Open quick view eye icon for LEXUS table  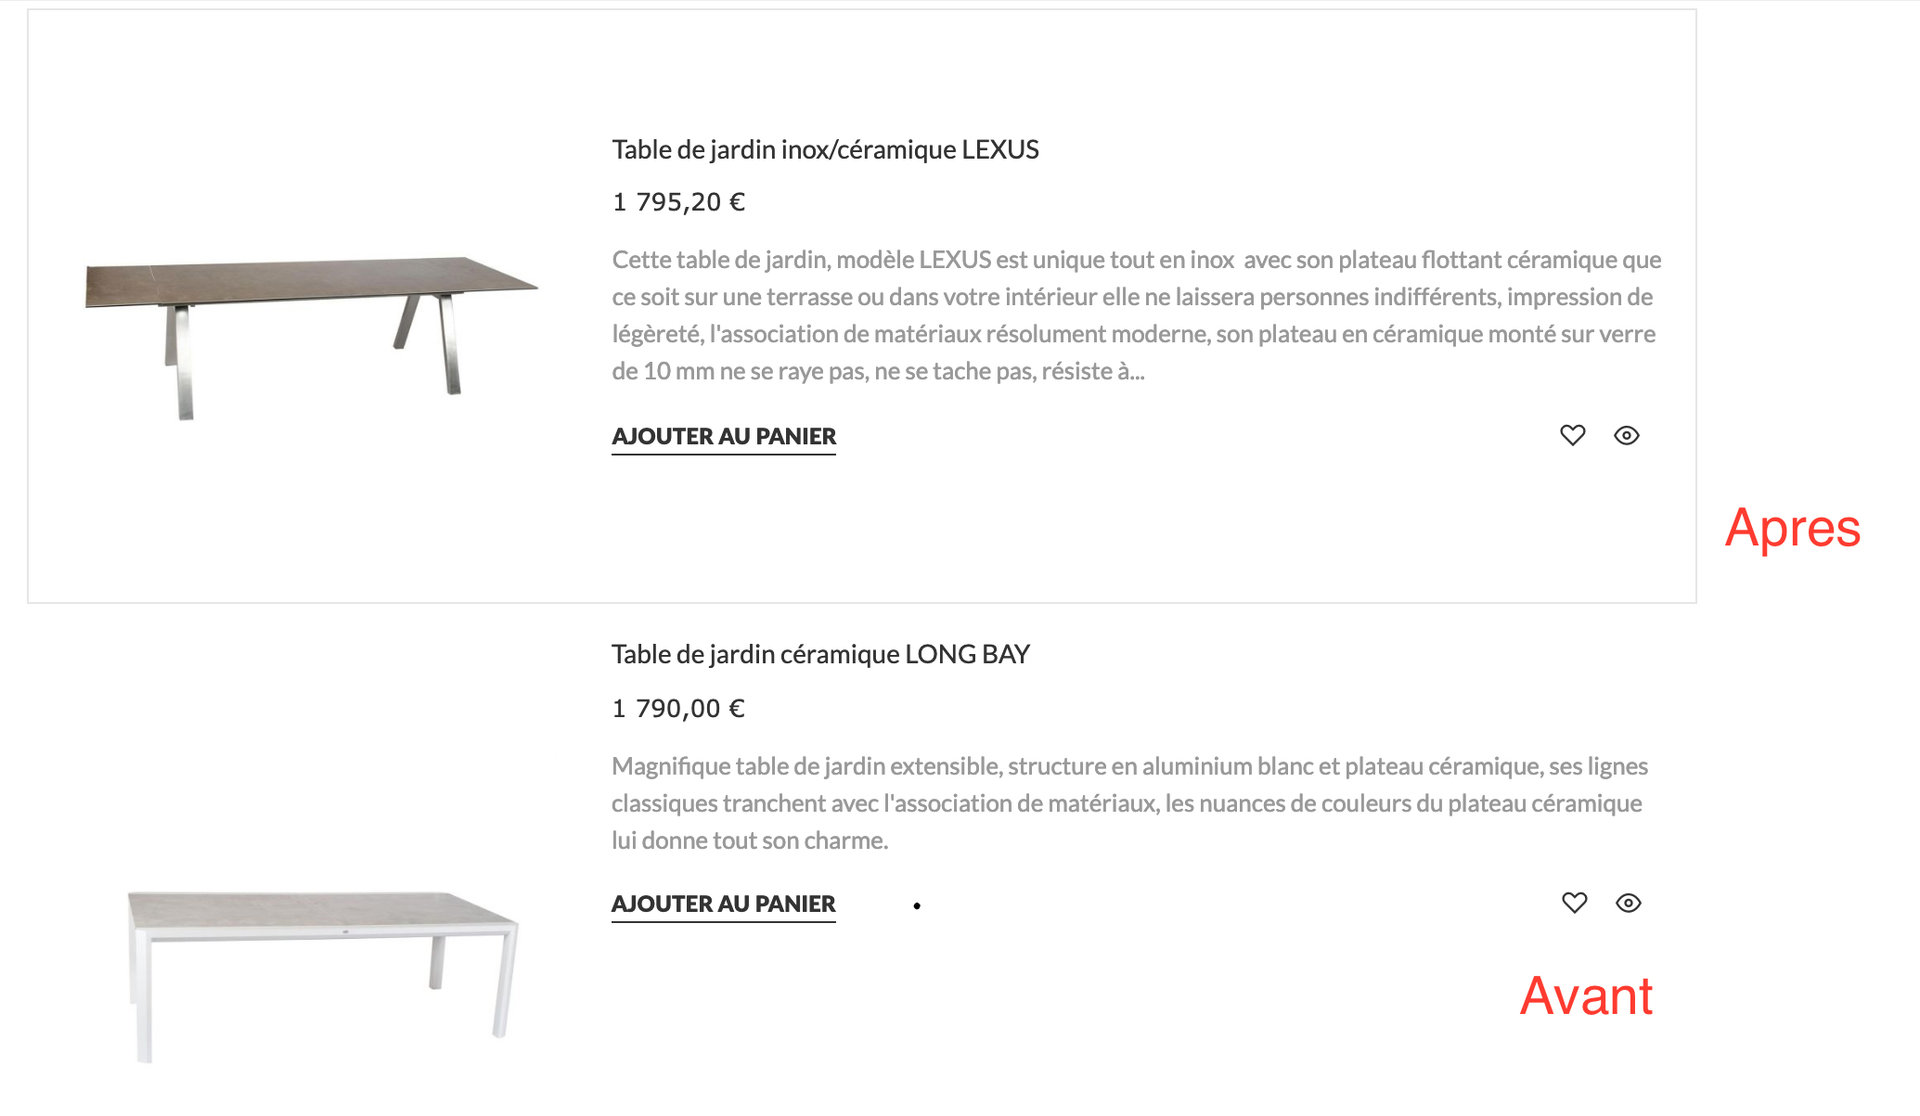pos(1626,435)
